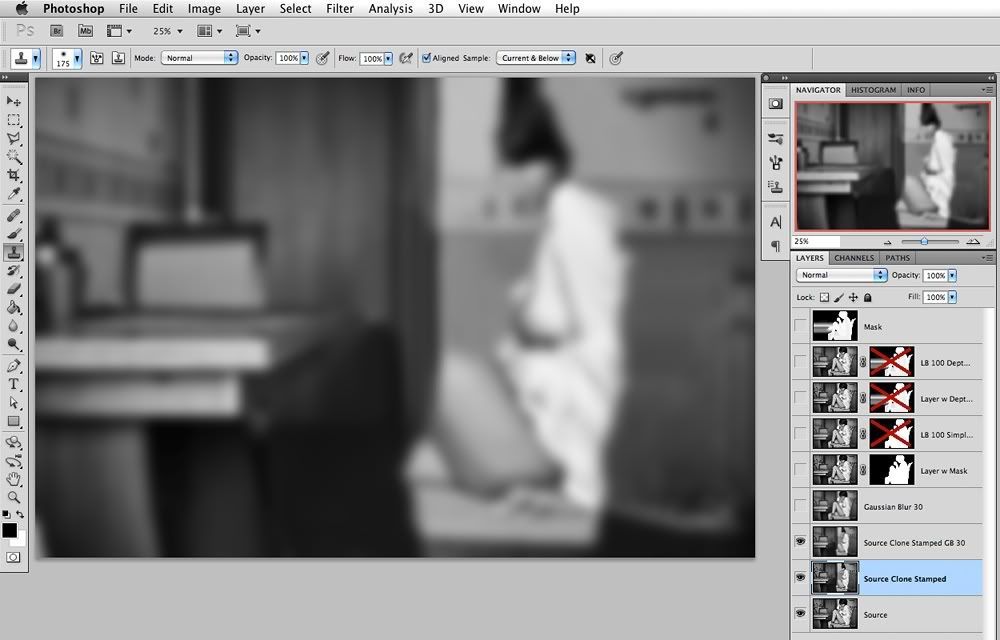Viewport: 1000px width, 640px height.
Task: Click the Pen tool
Action: point(14,365)
